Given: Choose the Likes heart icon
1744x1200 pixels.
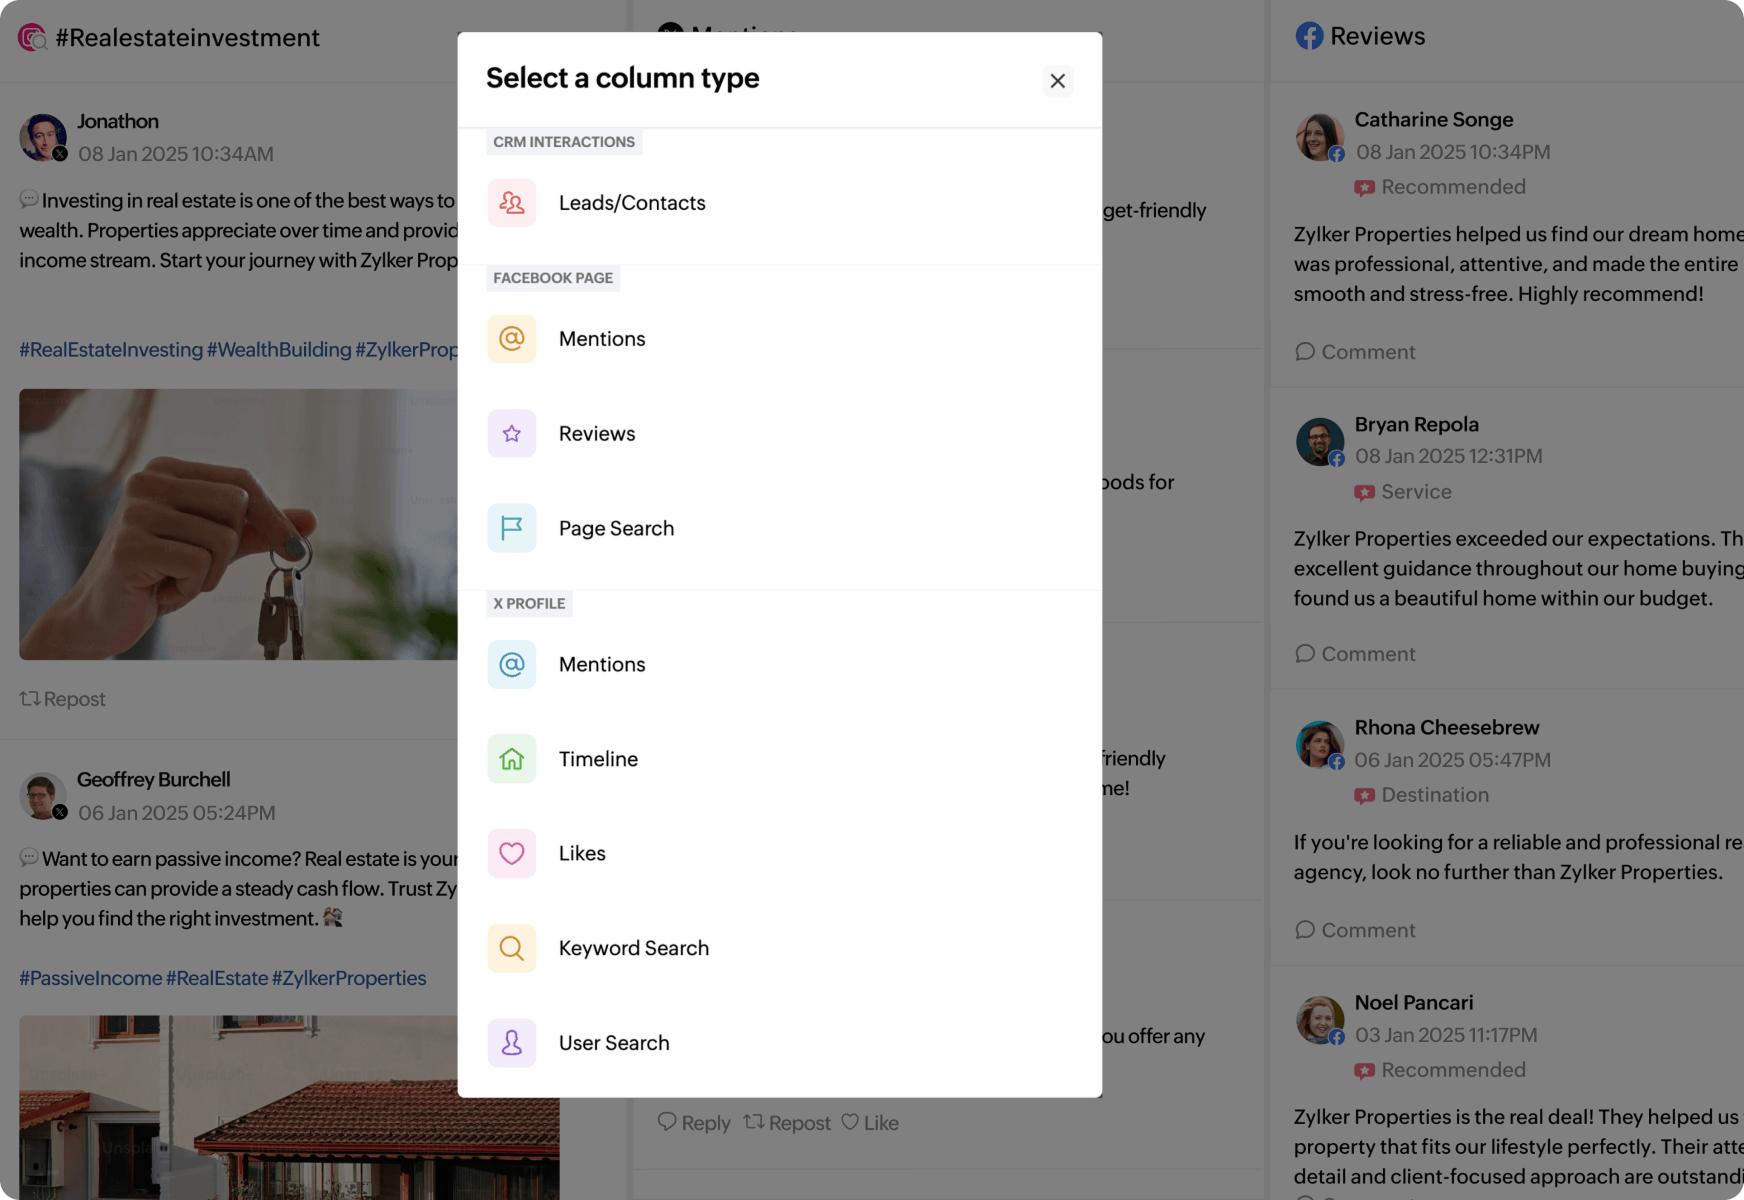Looking at the screenshot, I should 512,853.
